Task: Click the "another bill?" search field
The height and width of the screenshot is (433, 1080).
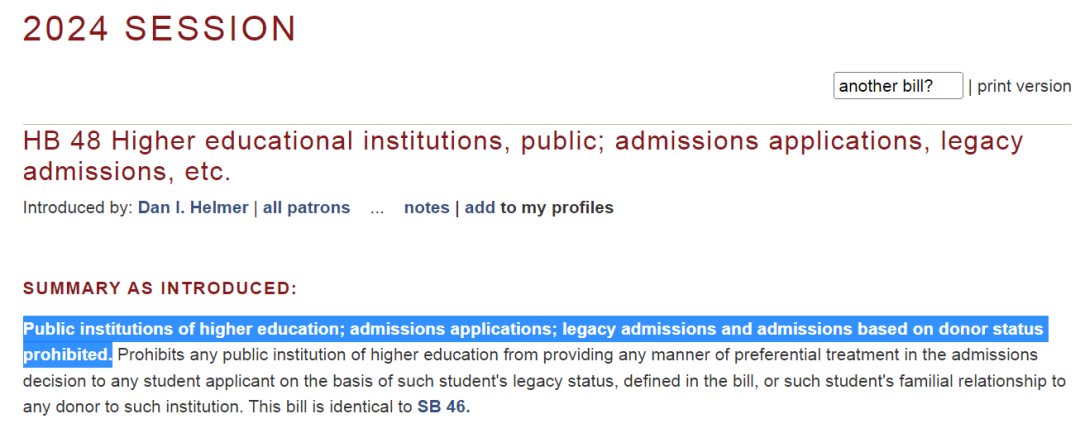Action: pyautogui.click(x=897, y=86)
